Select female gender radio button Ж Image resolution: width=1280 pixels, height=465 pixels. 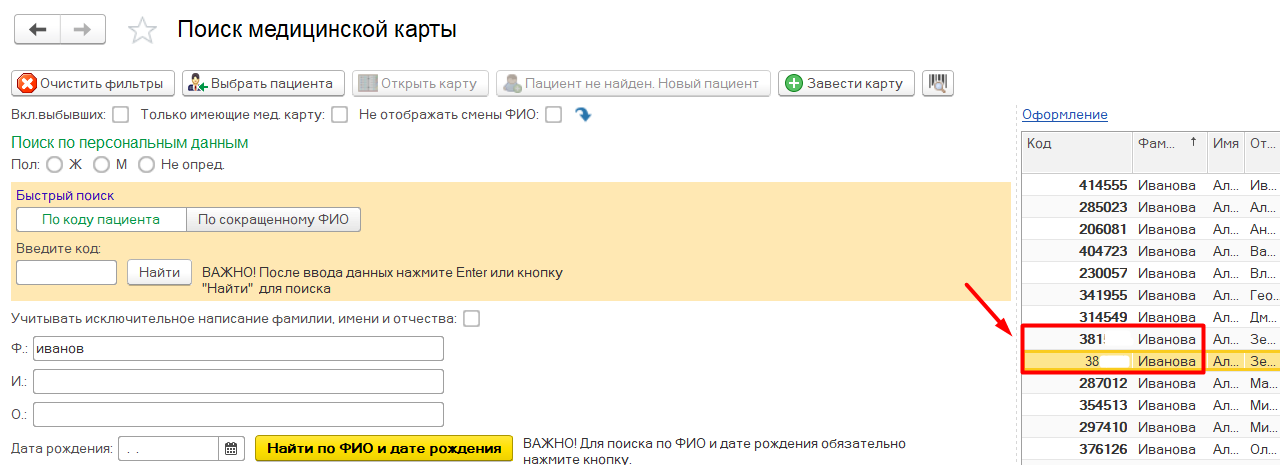coord(55,164)
